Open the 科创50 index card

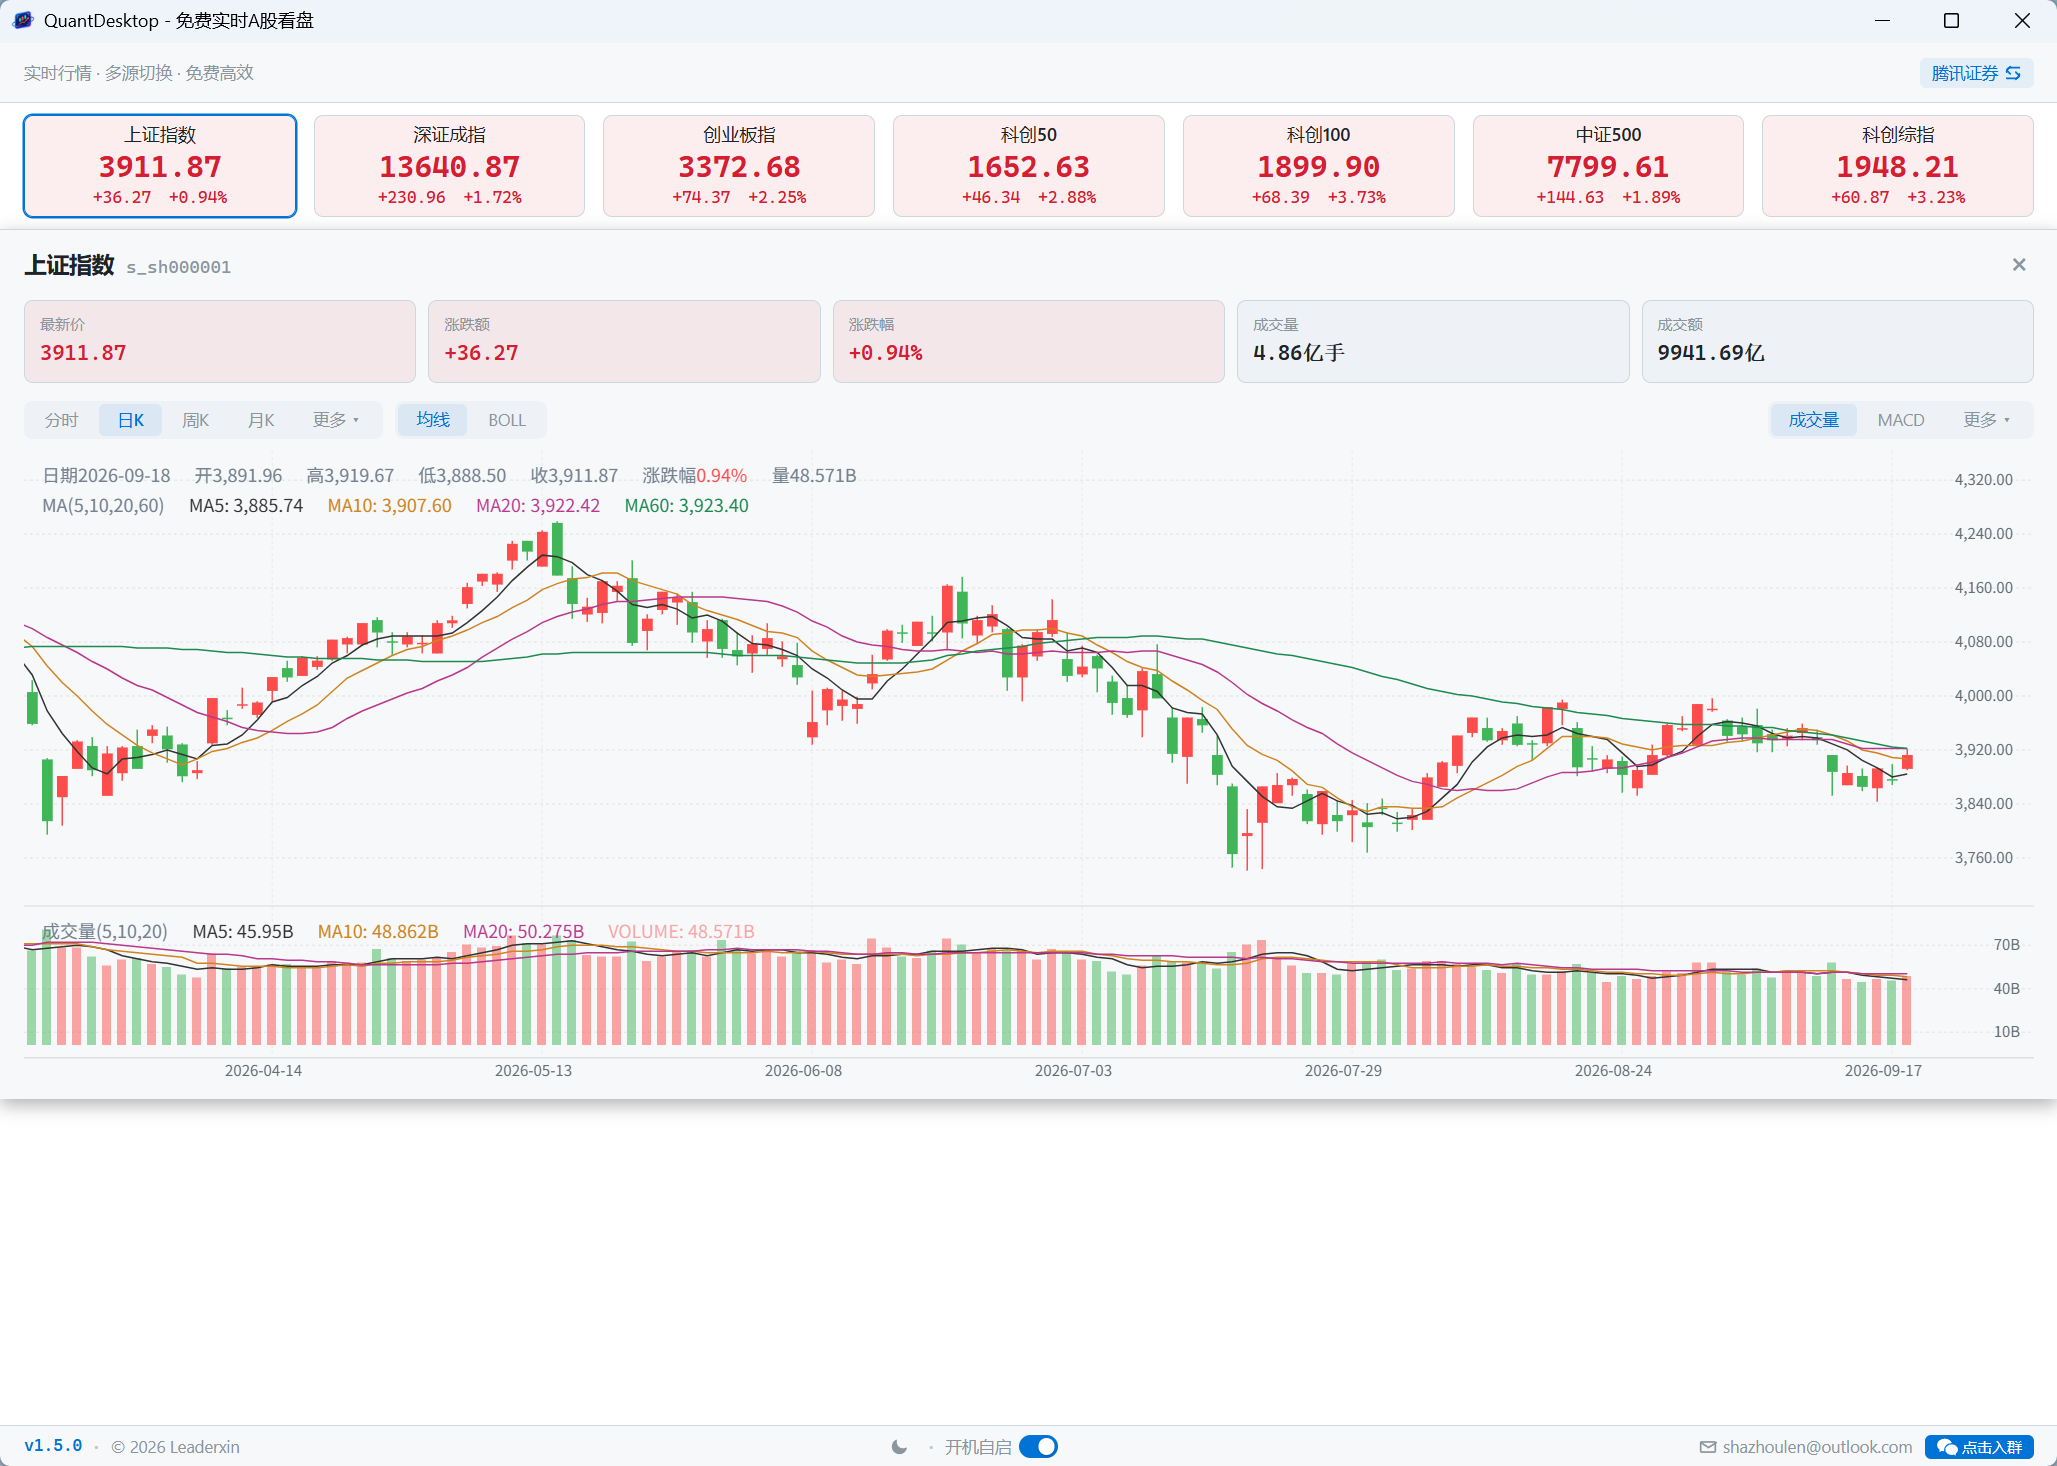coord(1029,166)
